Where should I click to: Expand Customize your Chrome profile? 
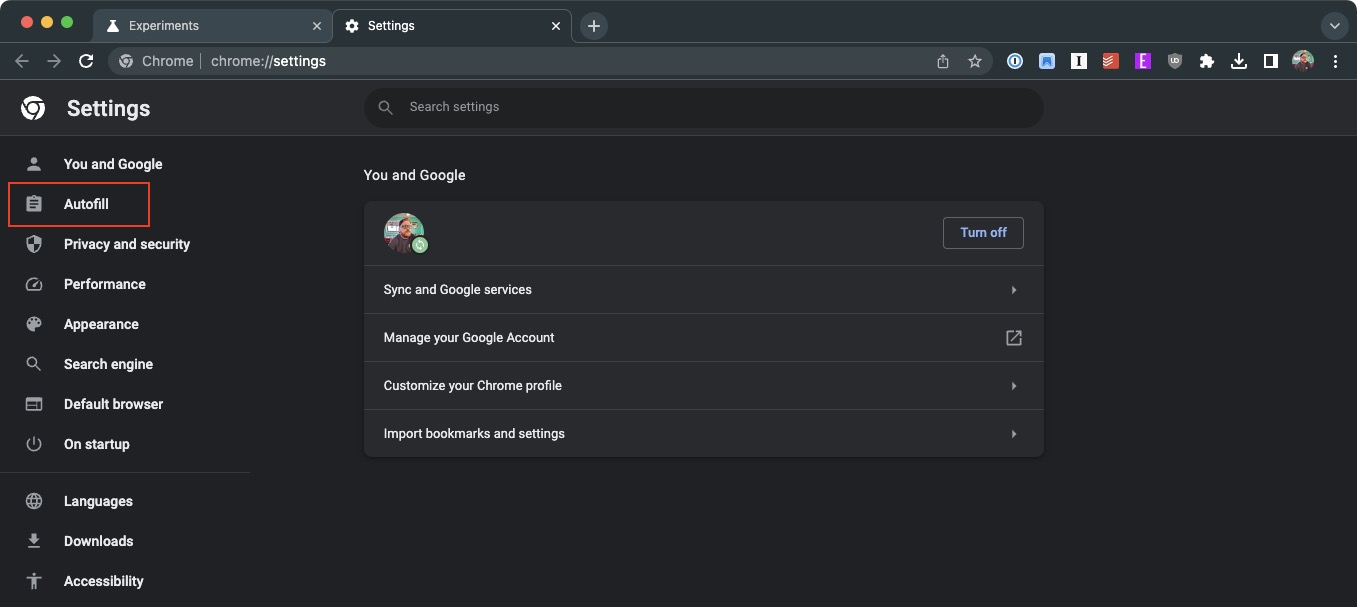704,386
